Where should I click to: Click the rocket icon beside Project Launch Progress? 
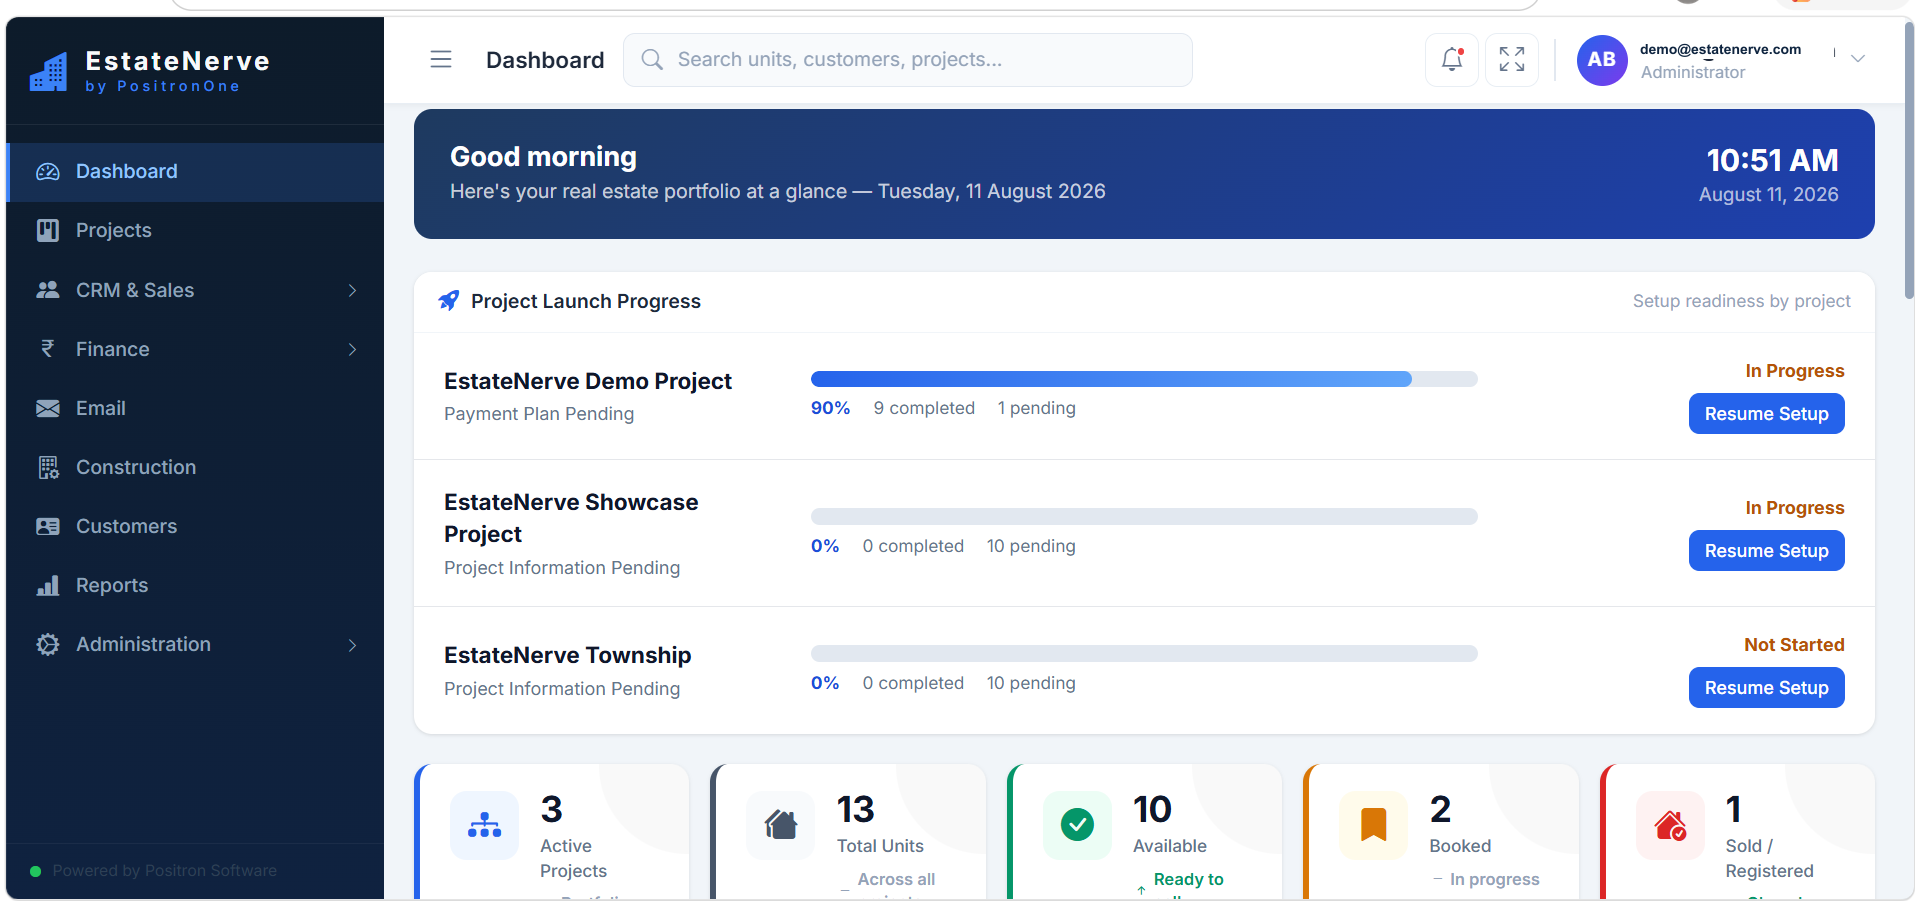pyautogui.click(x=449, y=301)
